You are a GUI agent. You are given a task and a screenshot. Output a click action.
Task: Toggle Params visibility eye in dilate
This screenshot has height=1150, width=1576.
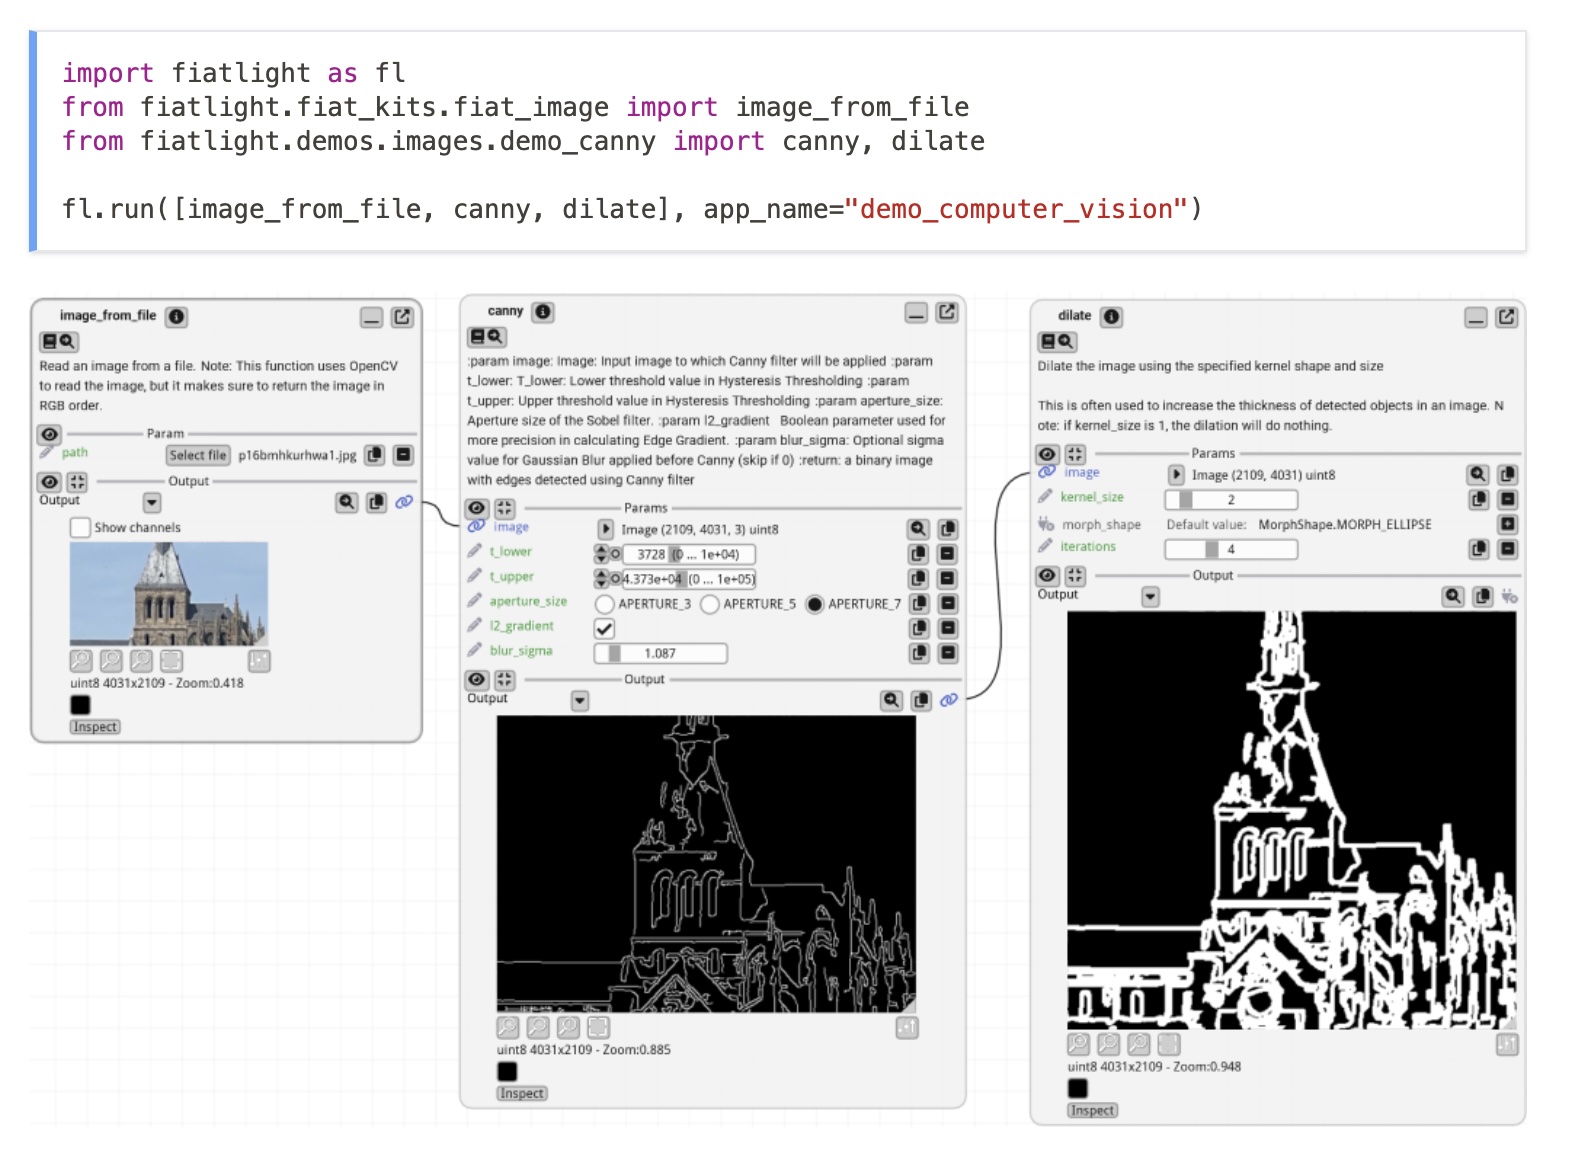click(1047, 454)
